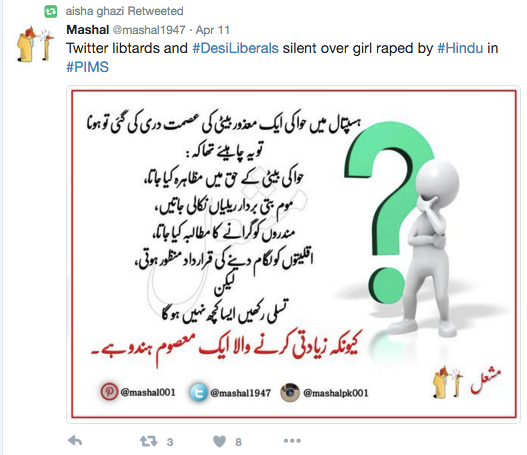The image size is (527, 455).
Task: Open the more options ellipsis menu
Action: 292,441
